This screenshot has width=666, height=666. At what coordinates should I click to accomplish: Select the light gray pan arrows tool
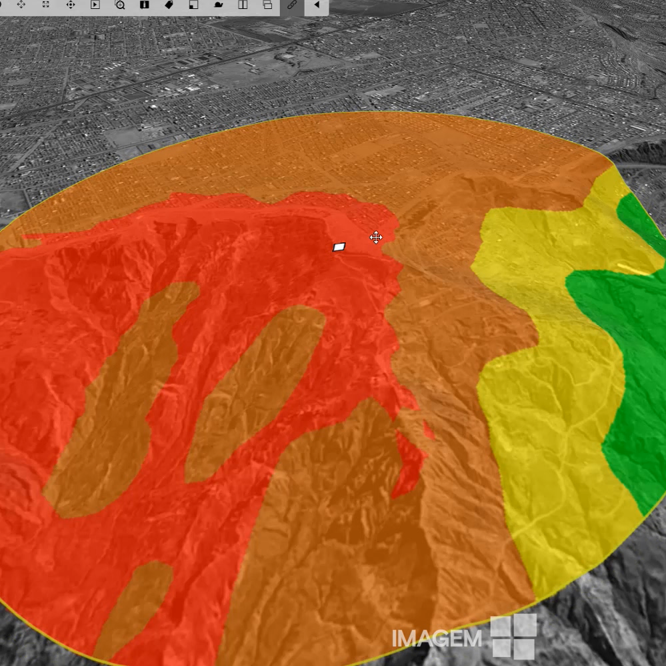coord(21,5)
